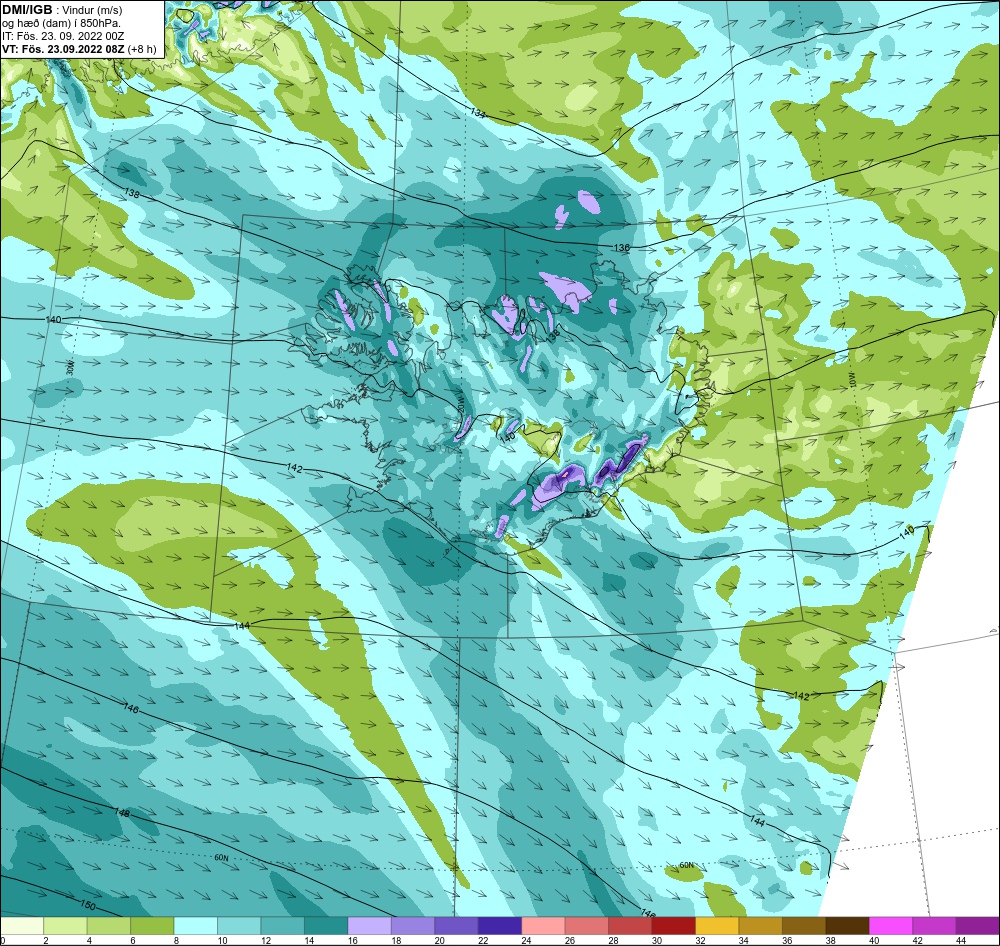Screen dimensions: 1000x946
Task: Pick the 22–24 m/s dark indigo legend swatch
Action: point(499,926)
